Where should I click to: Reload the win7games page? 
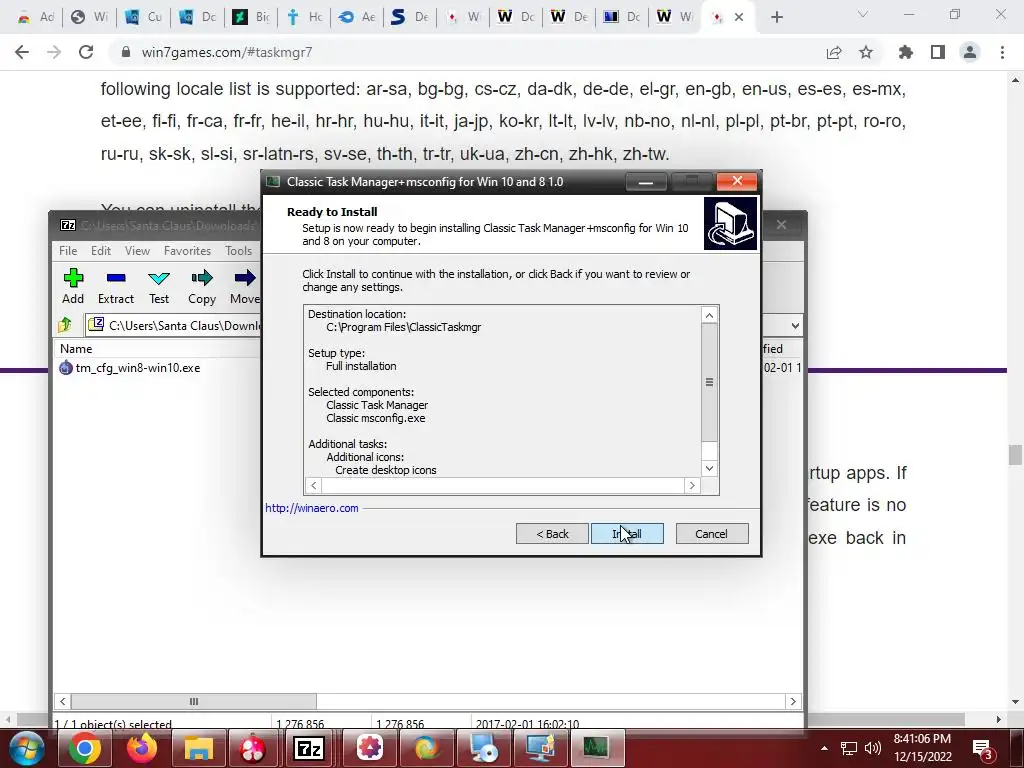tap(86, 52)
